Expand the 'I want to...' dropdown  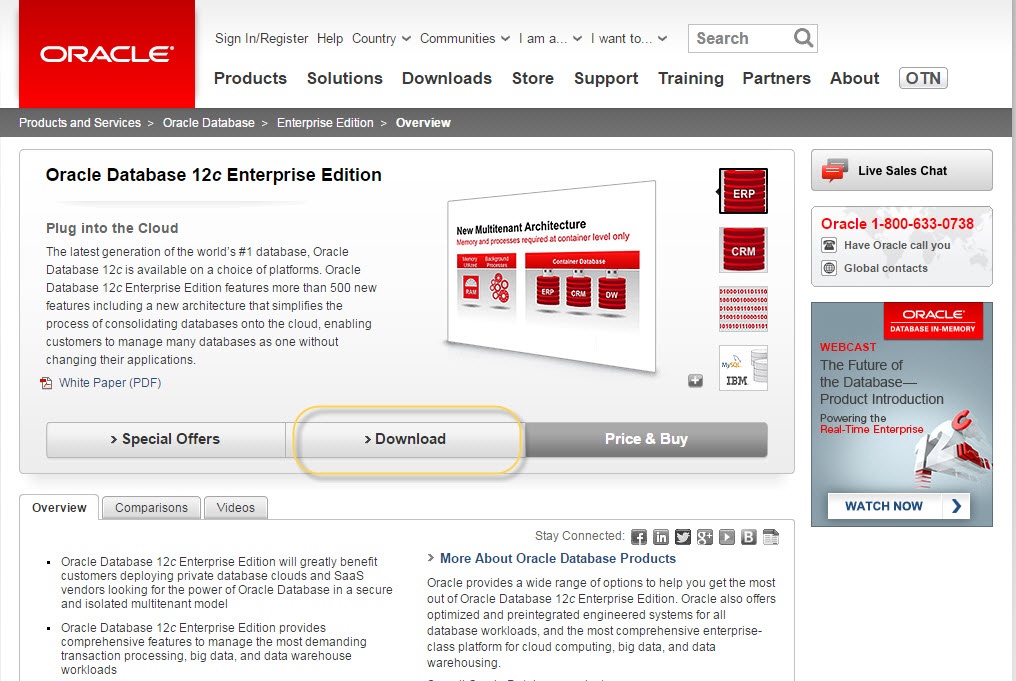[x=629, y=39]
